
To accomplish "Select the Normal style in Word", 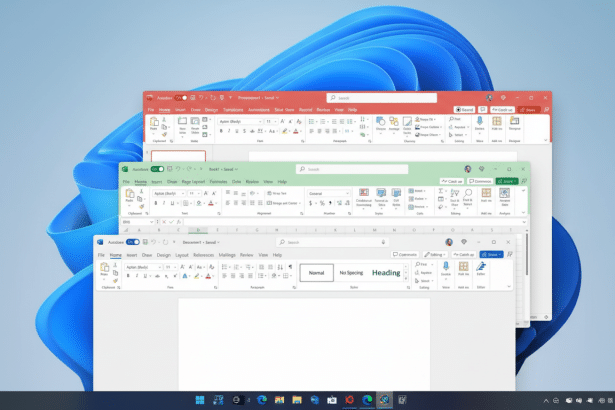I will click(317, 273).
